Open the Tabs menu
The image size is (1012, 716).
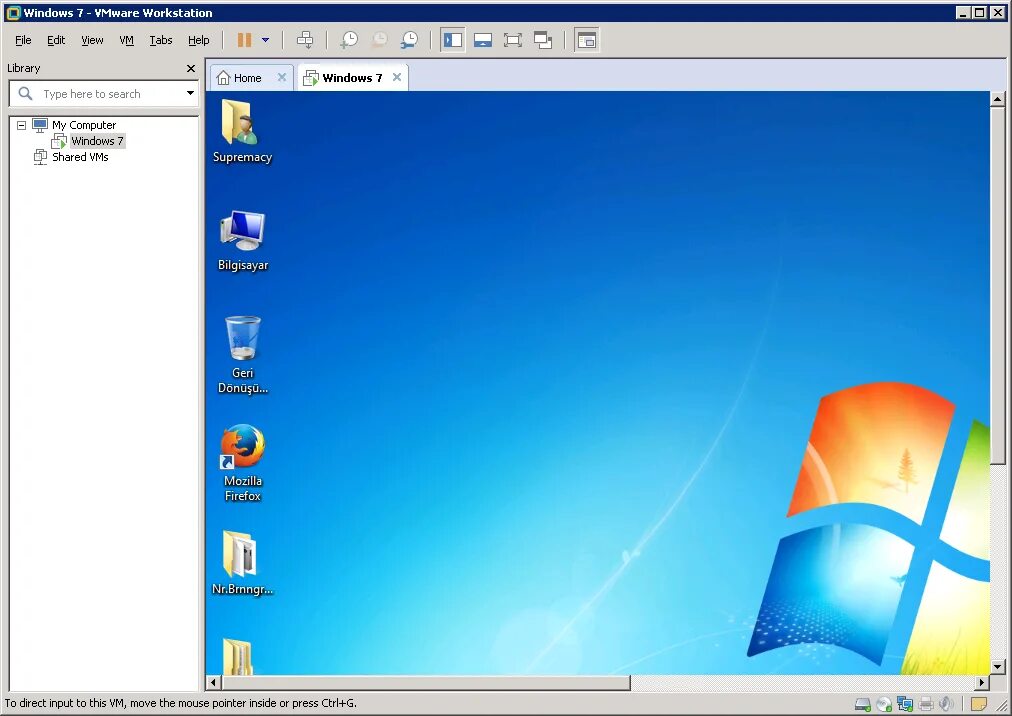(161, 40)
